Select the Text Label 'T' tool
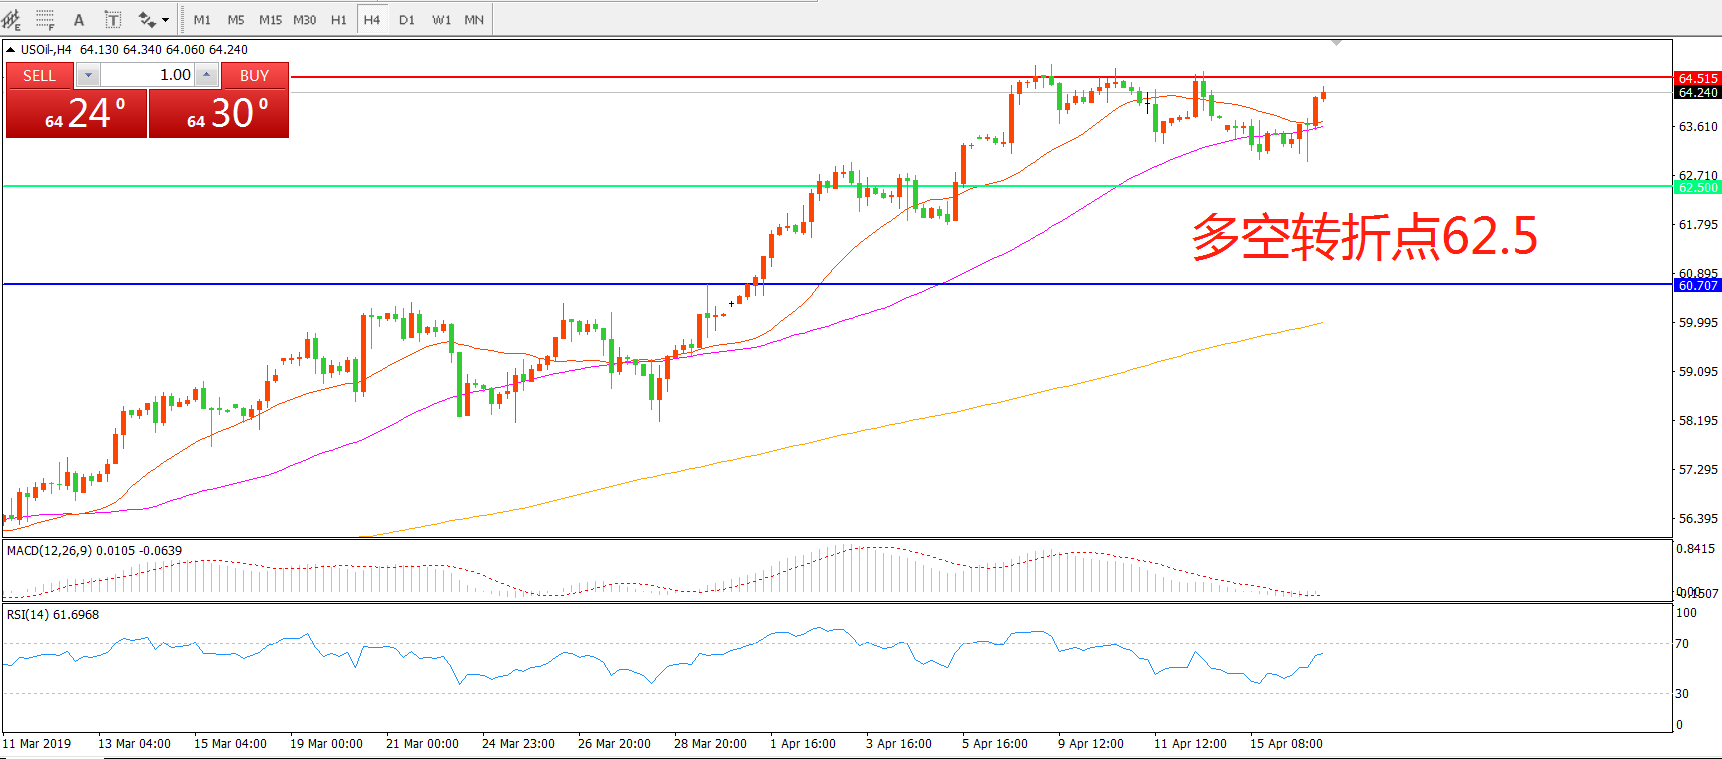 (113, 19)
